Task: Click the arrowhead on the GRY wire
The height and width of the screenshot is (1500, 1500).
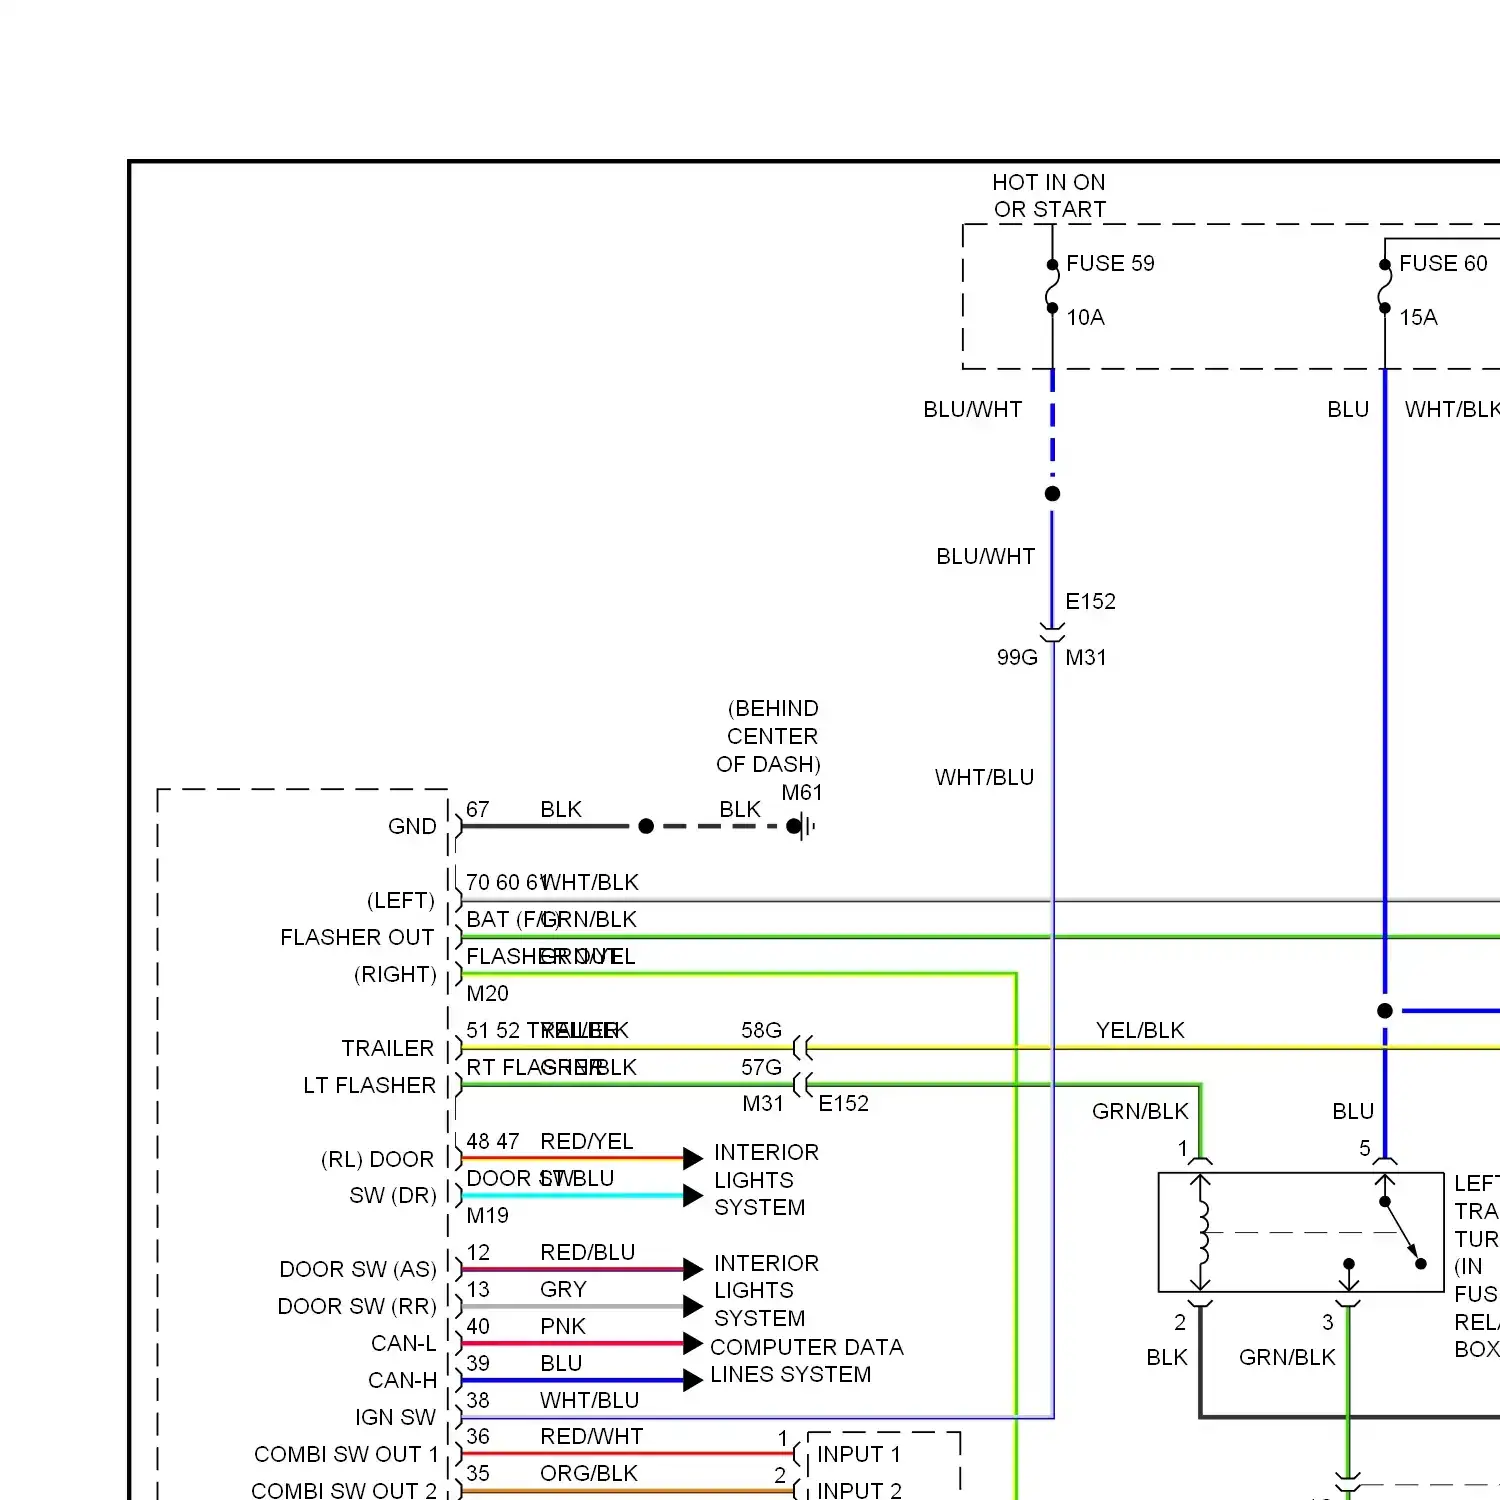Action: [x=693, y=1306]
